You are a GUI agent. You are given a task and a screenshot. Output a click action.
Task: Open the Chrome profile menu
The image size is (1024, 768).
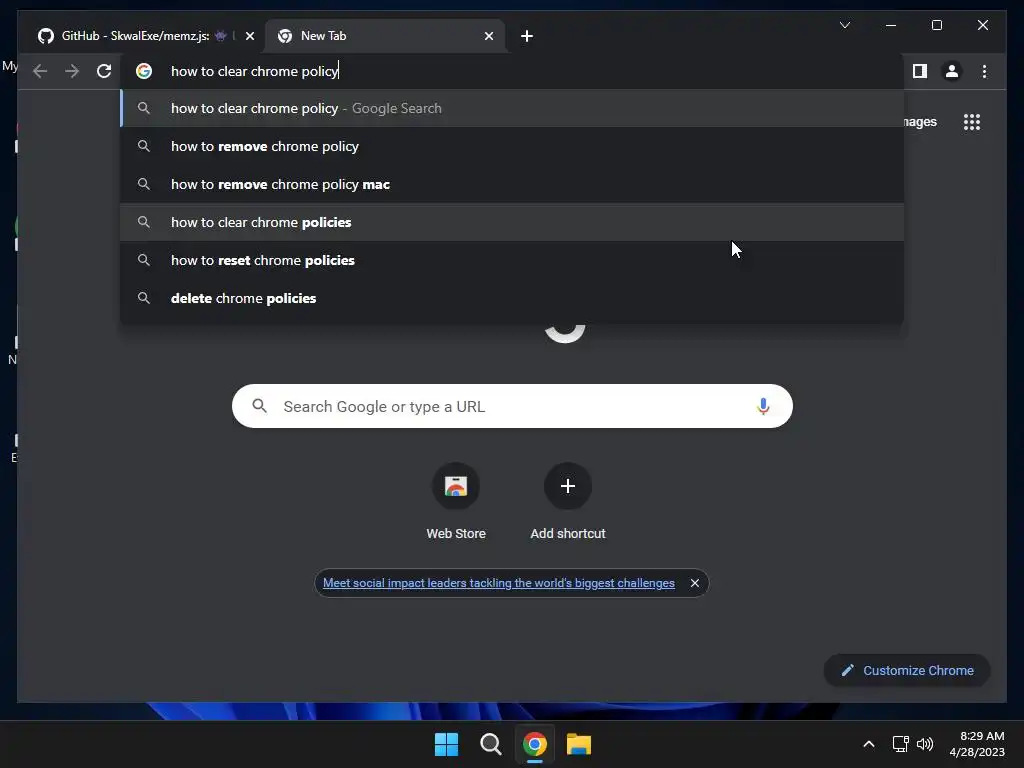[x=952, y=71]
